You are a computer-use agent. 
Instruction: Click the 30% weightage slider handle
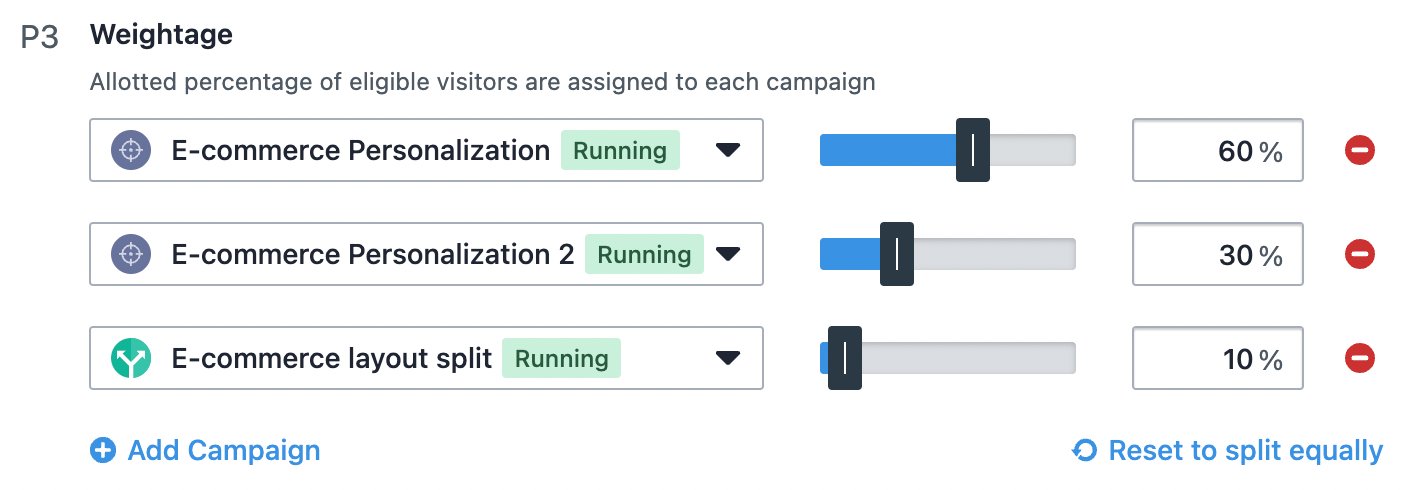[897, 254]
